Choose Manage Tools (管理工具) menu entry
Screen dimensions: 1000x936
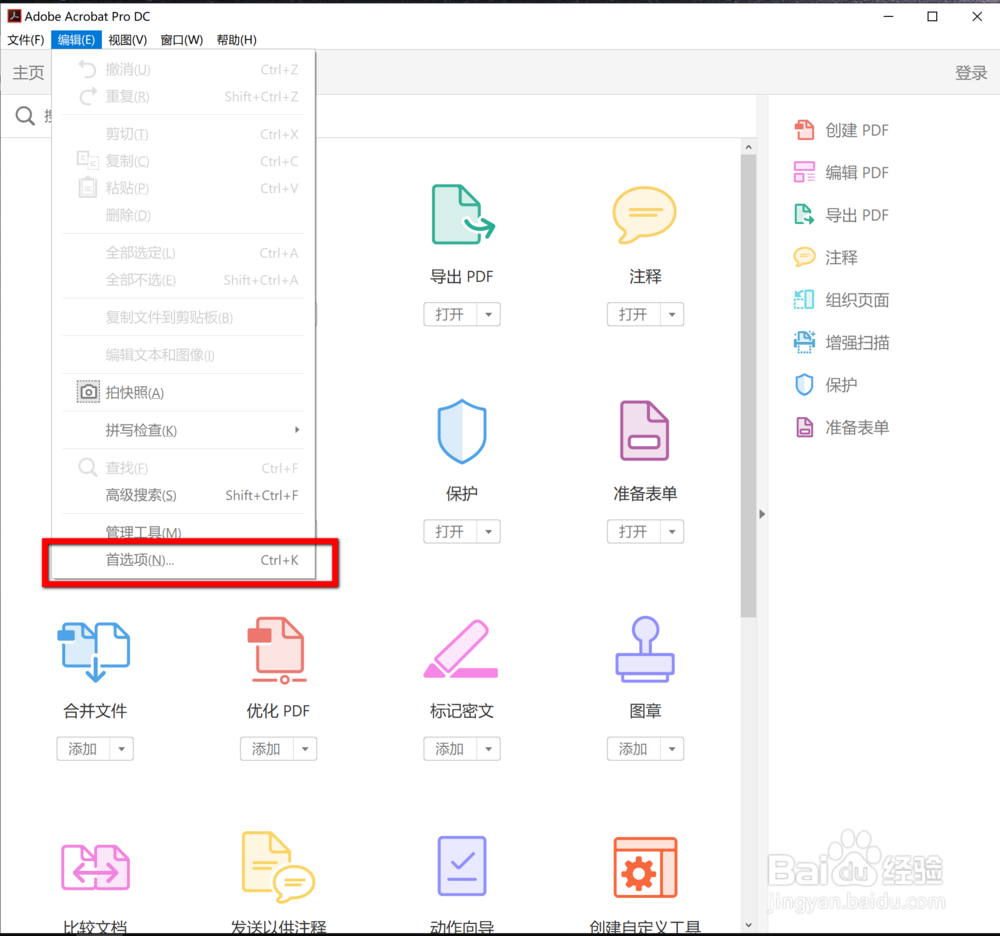[184, 532]
